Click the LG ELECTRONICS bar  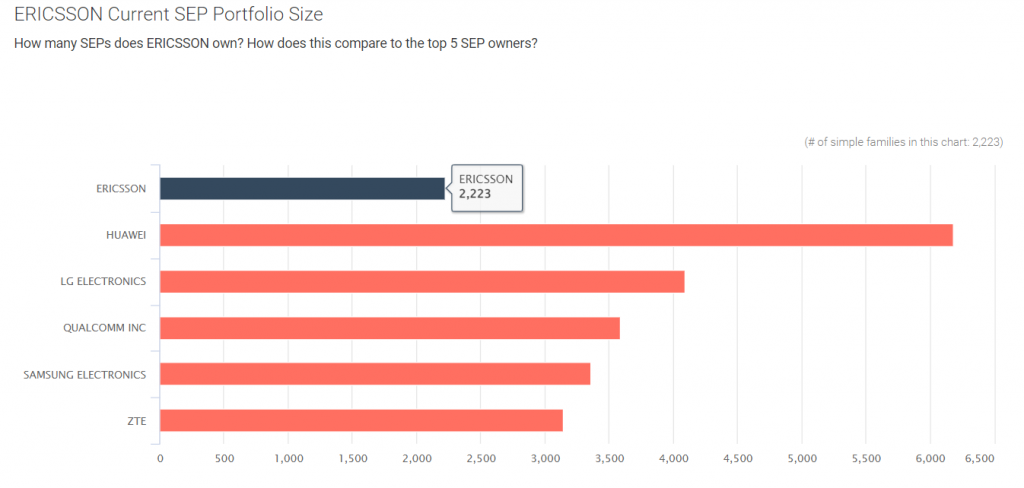(x=422, y=281)
